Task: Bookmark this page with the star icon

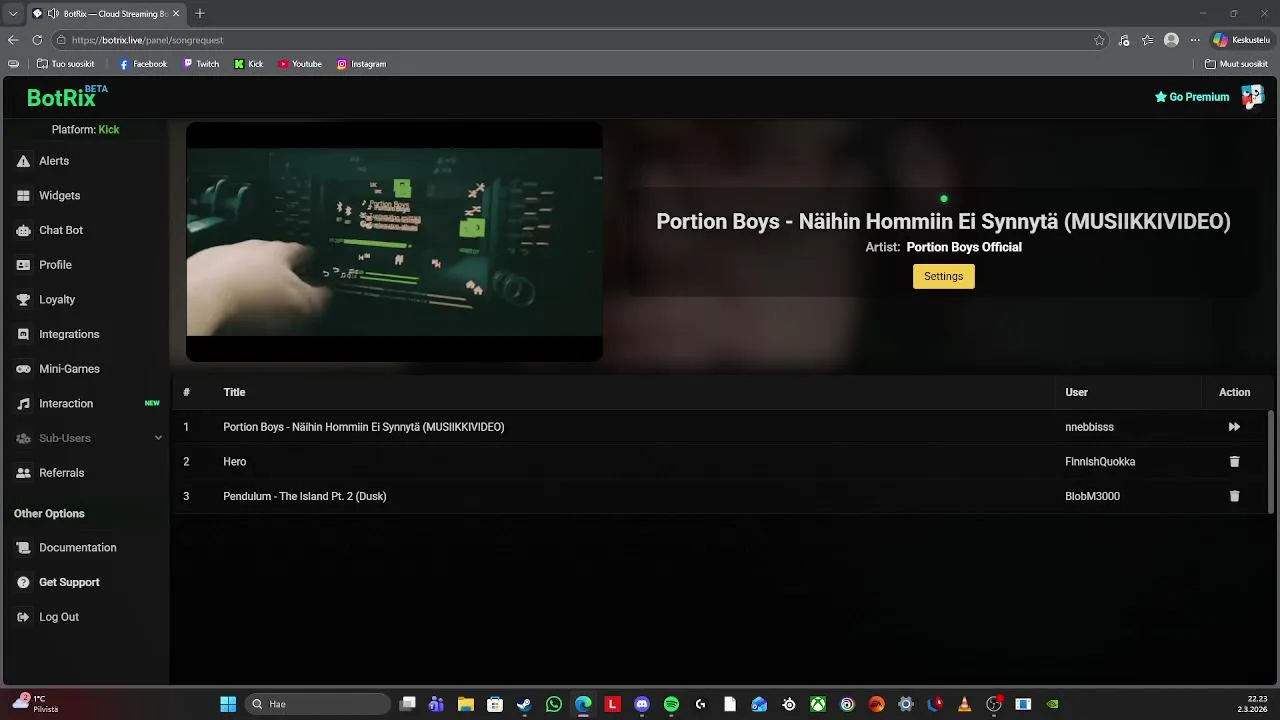Action: click(1099, 40)
